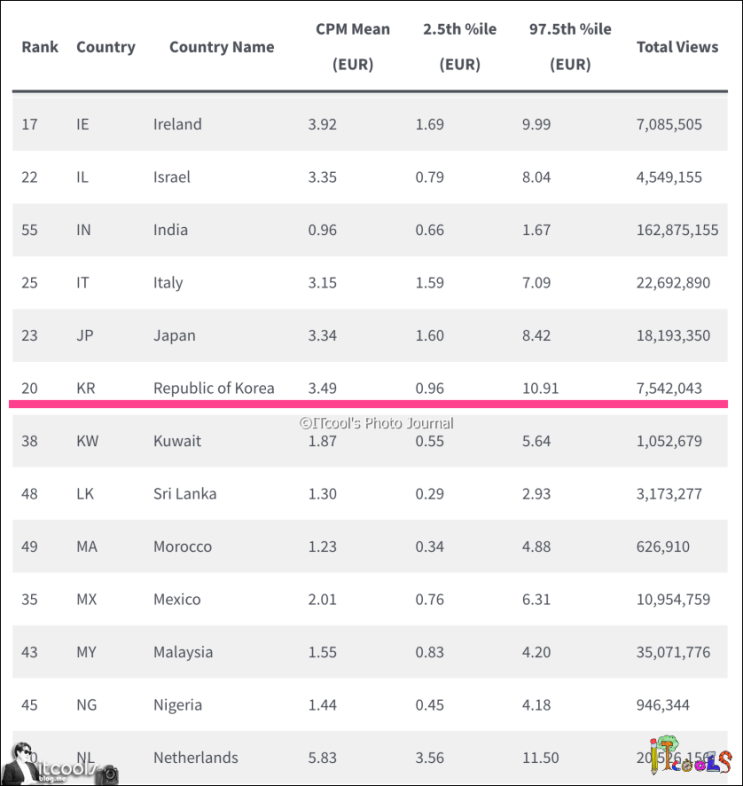The height and width of the screenshot is (786, 743).
Task: Click India's total views value 162,875,155
Action: (x=677, y=230)
